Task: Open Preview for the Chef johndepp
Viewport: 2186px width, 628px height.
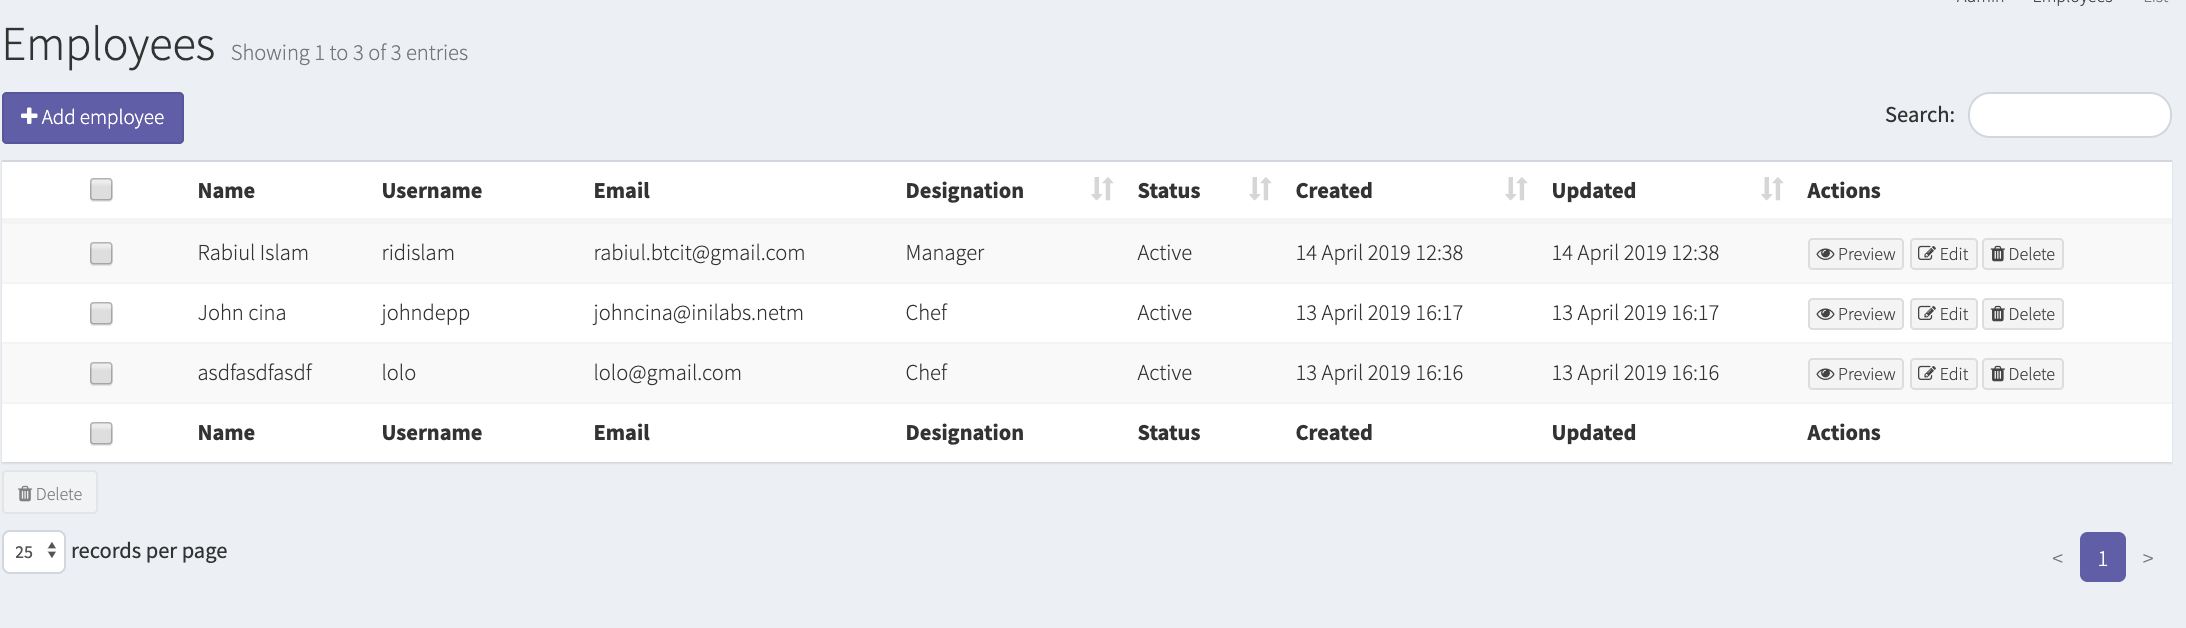Action: [1855, 313]
